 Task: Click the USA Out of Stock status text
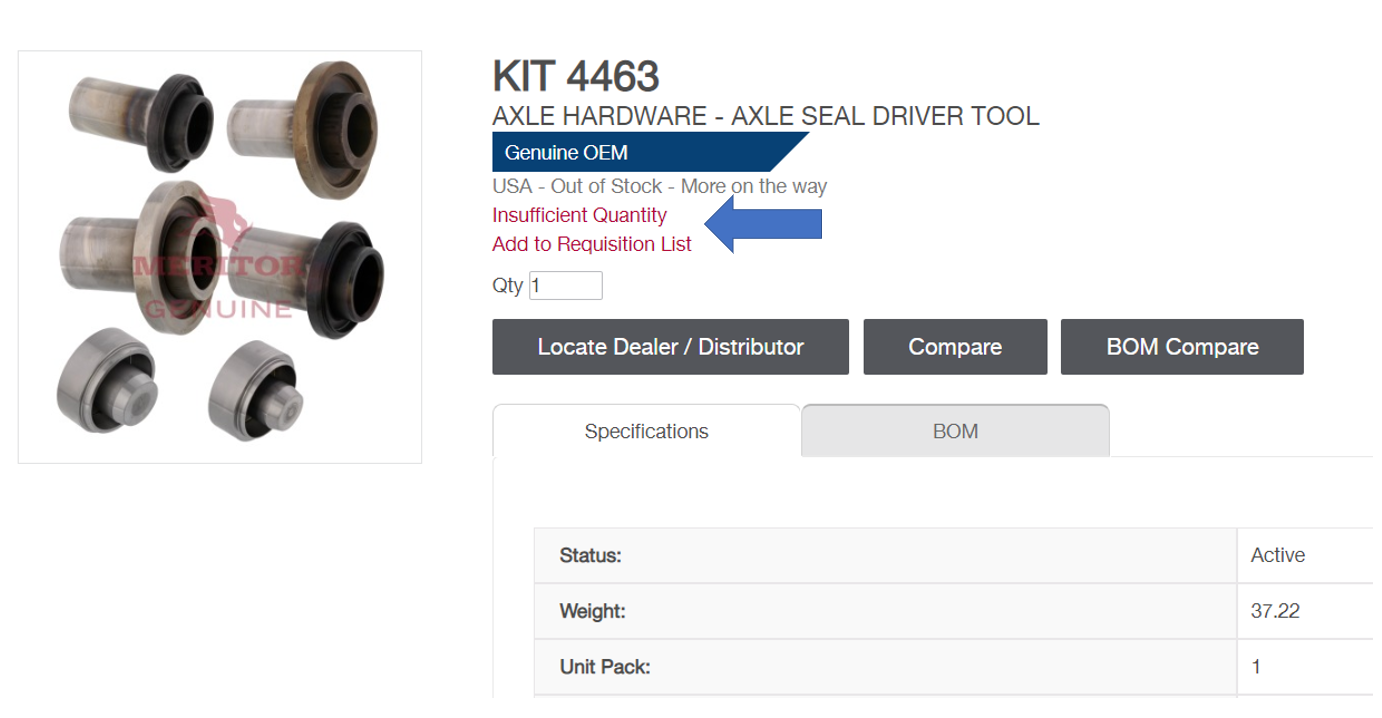coord(659,186)
